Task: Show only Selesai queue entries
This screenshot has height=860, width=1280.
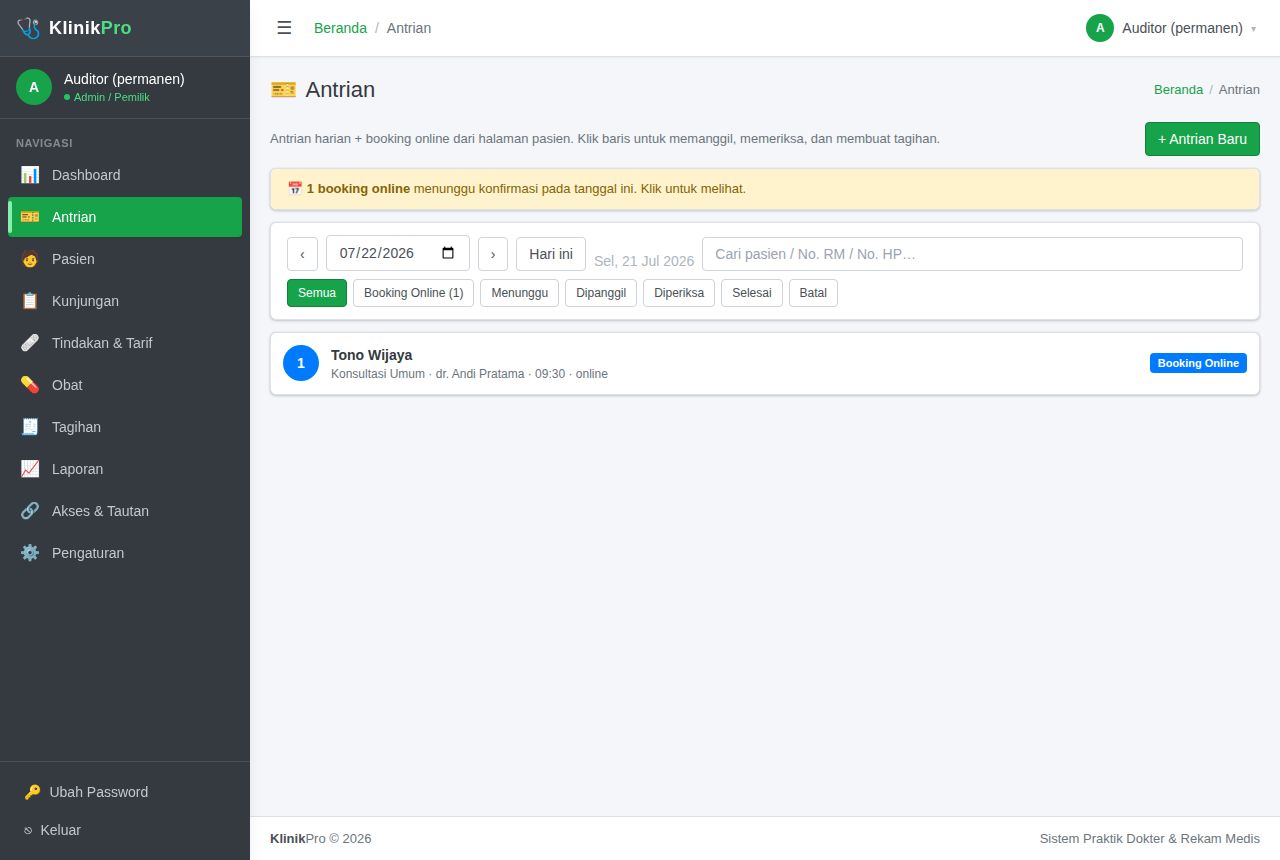Action: click(x=752, y=293)
